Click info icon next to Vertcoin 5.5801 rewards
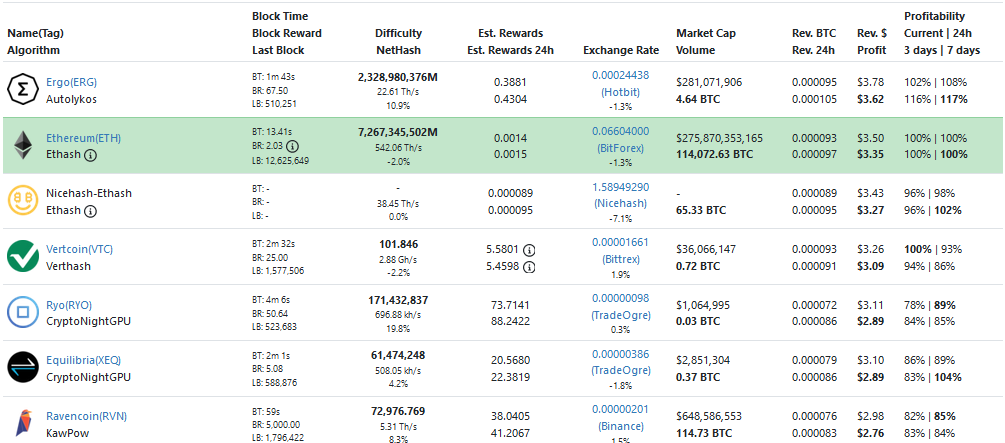The image size is (1005, 443). pyautogui.click(x=530, y=250)
